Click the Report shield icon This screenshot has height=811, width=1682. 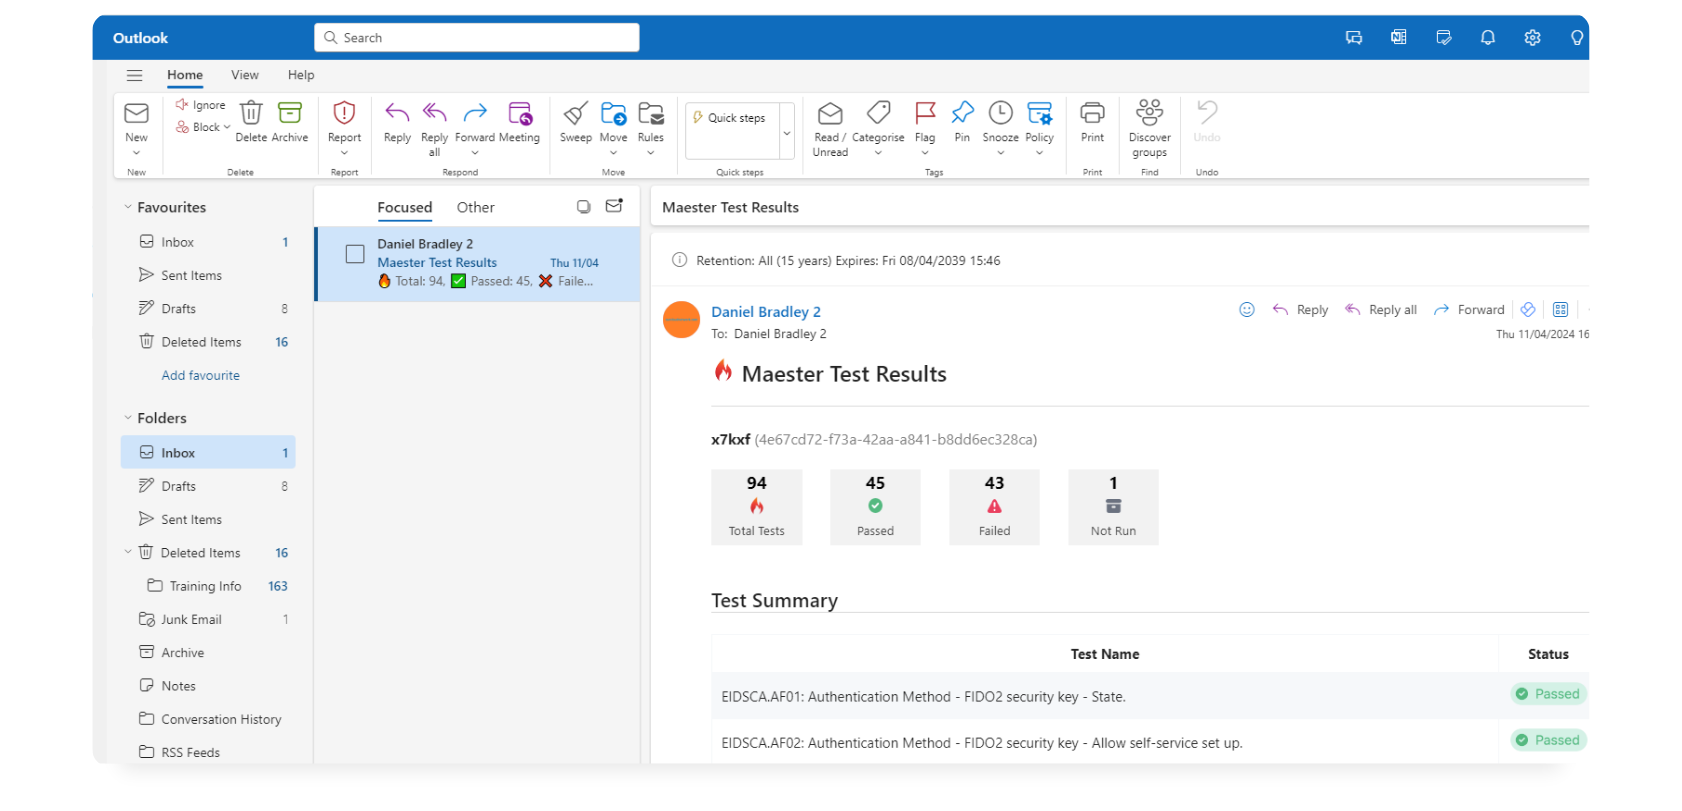[344, 114]
